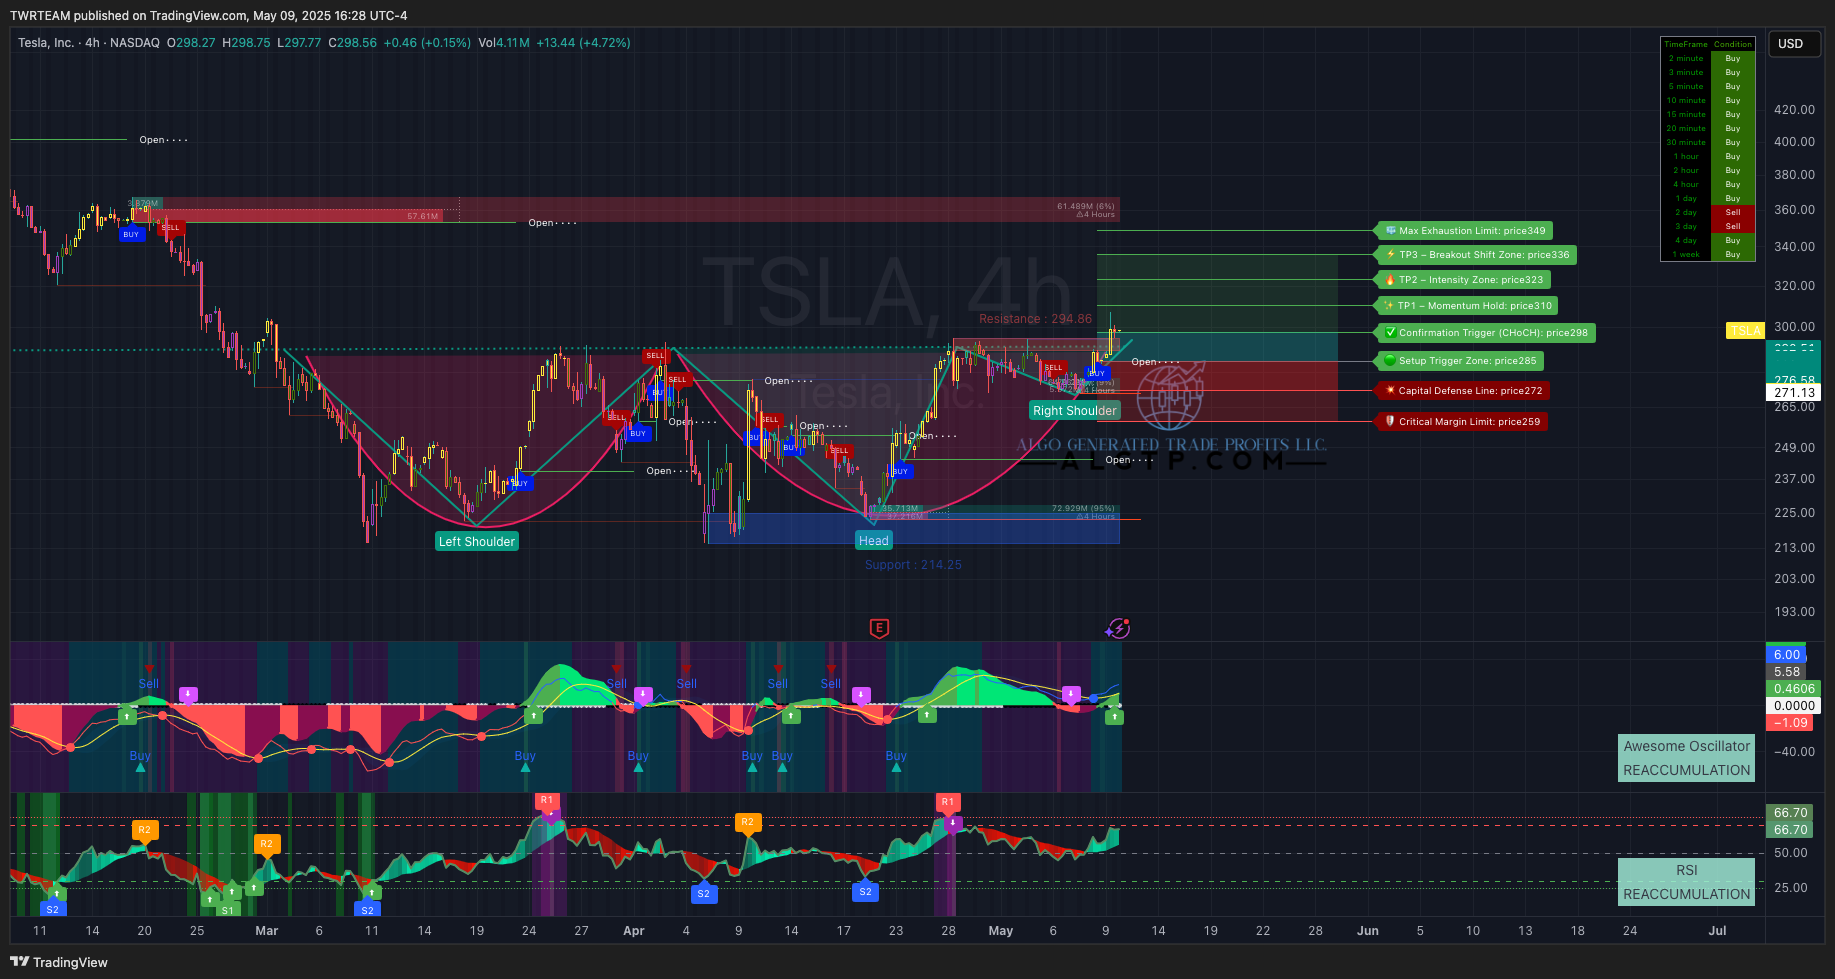
Task: Click the Support : 214.25 text
Action: 913,565
